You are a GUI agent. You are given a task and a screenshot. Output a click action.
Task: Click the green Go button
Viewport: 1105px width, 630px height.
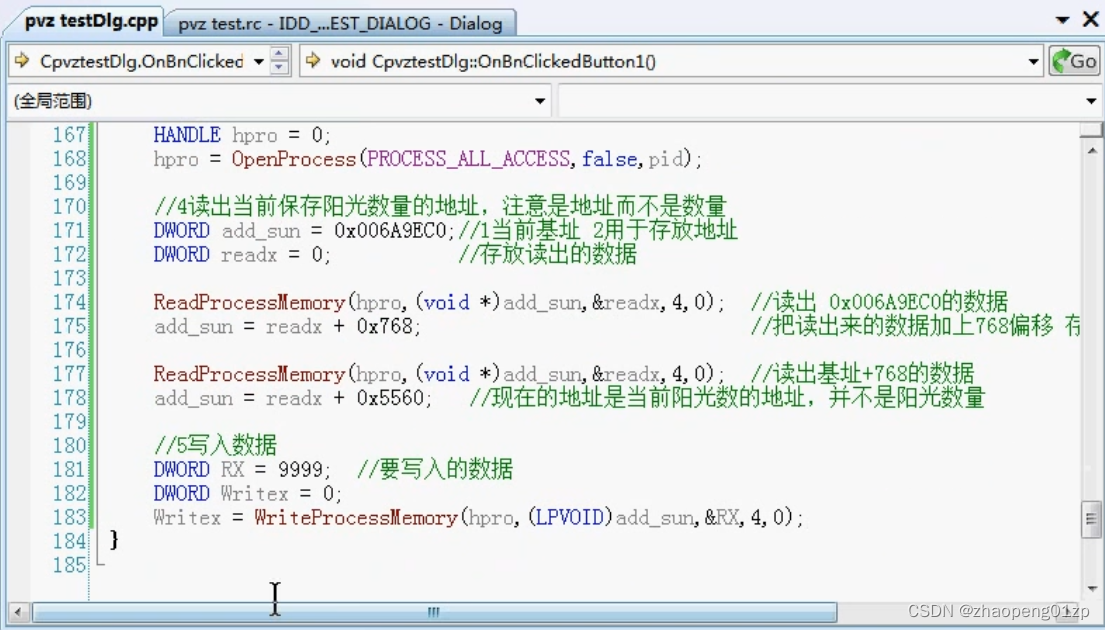[1074, 61]
